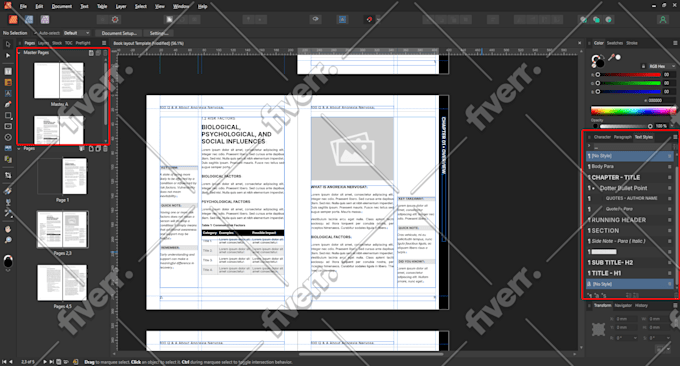Click the account profile icon
The height and width of the screenshot is (366, 680).
pyautogui.click(x=663, y=20)
